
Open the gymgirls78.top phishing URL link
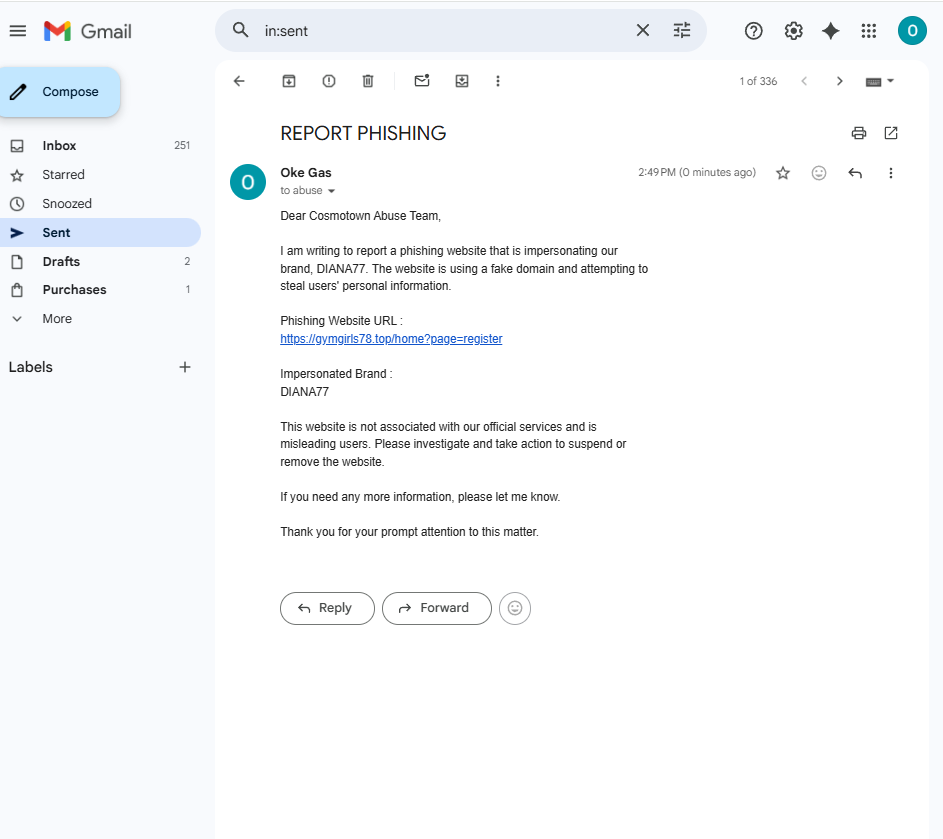pyautogui.click(x=391, y=339)
